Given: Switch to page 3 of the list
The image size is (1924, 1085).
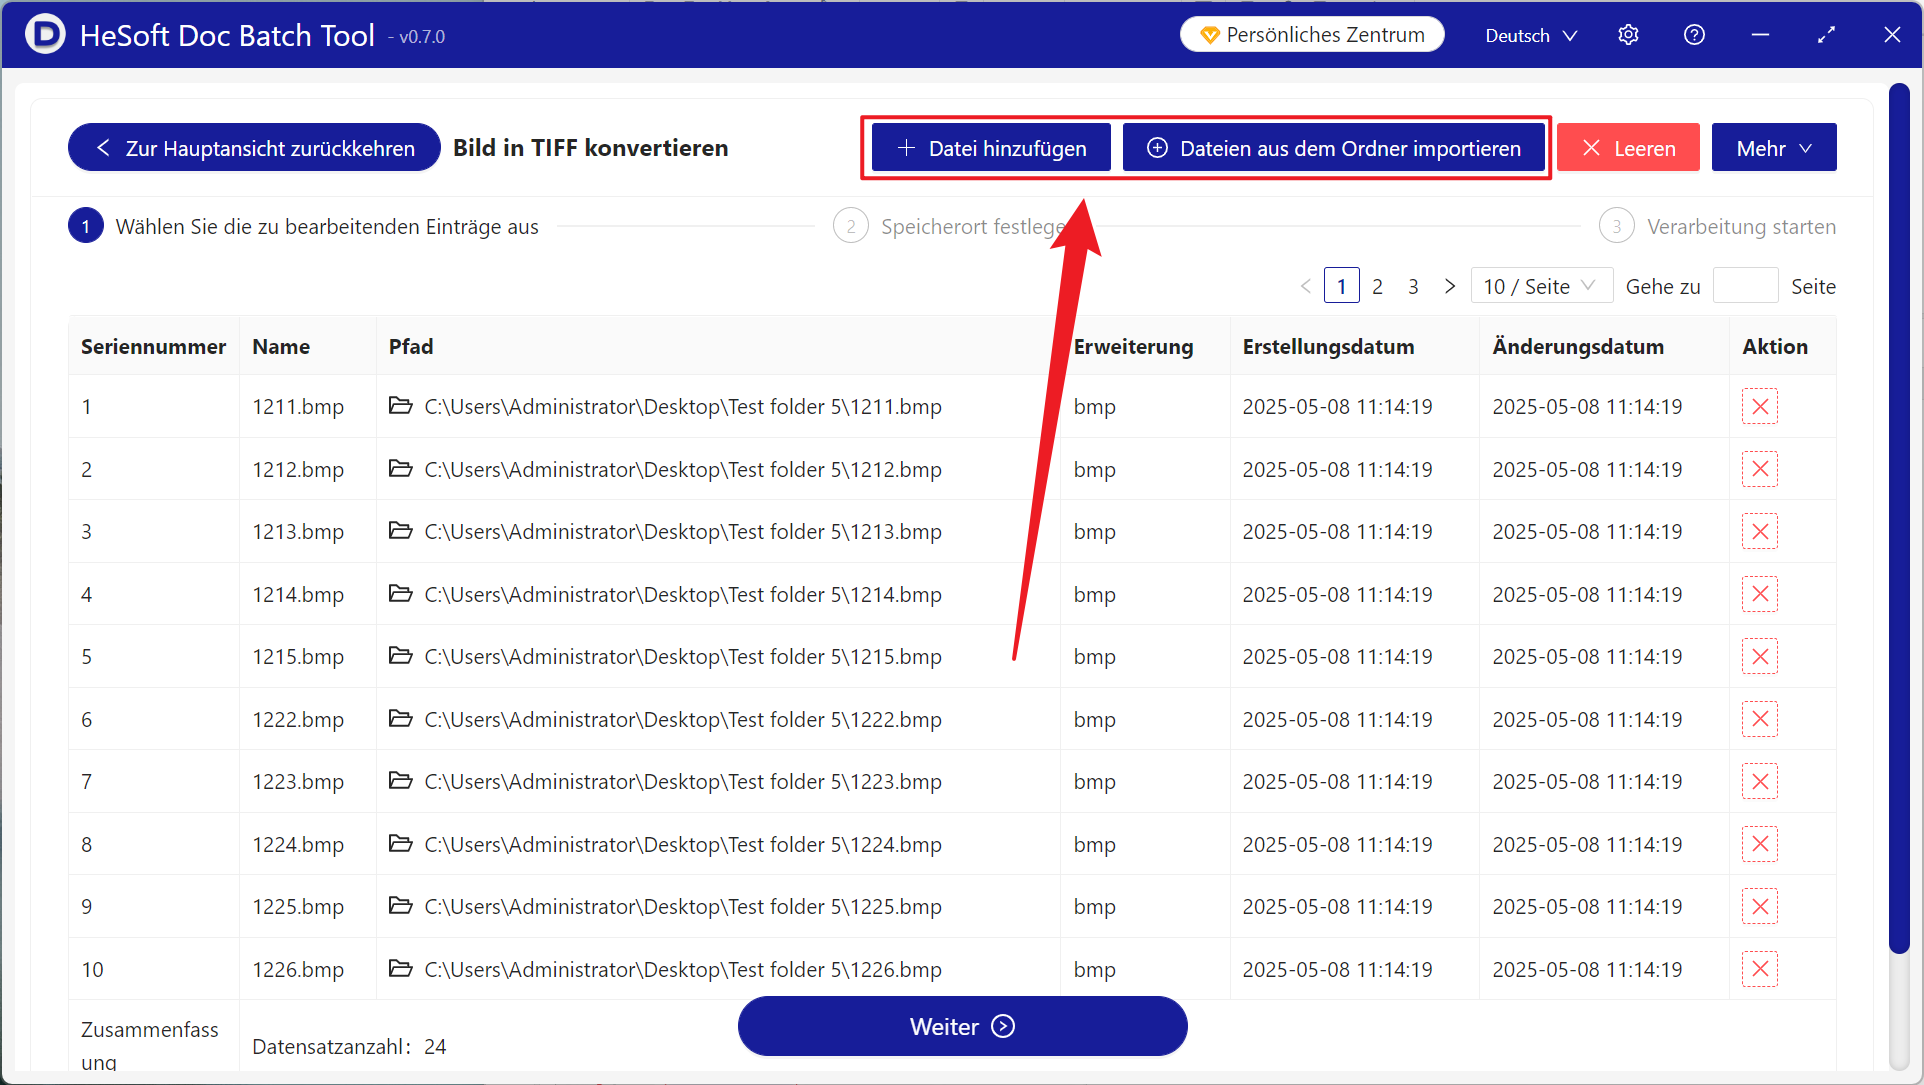Looking at the screenshot, I should tap(1413, 287).
